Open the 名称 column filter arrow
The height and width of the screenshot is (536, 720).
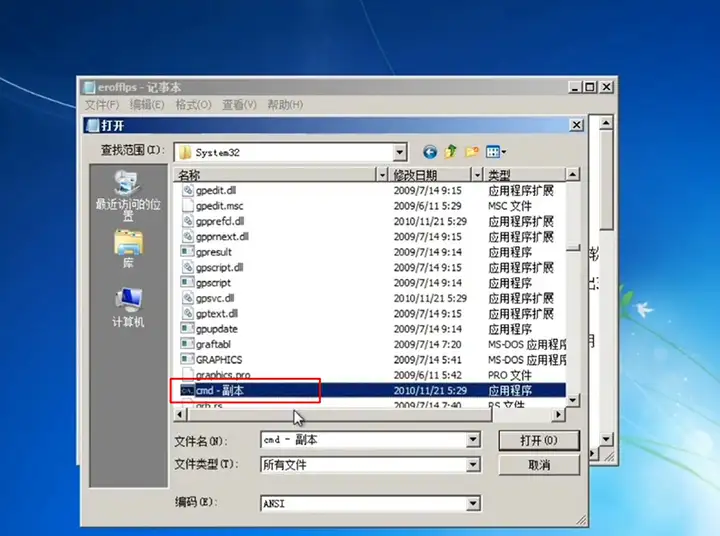[x=382, y=175]
